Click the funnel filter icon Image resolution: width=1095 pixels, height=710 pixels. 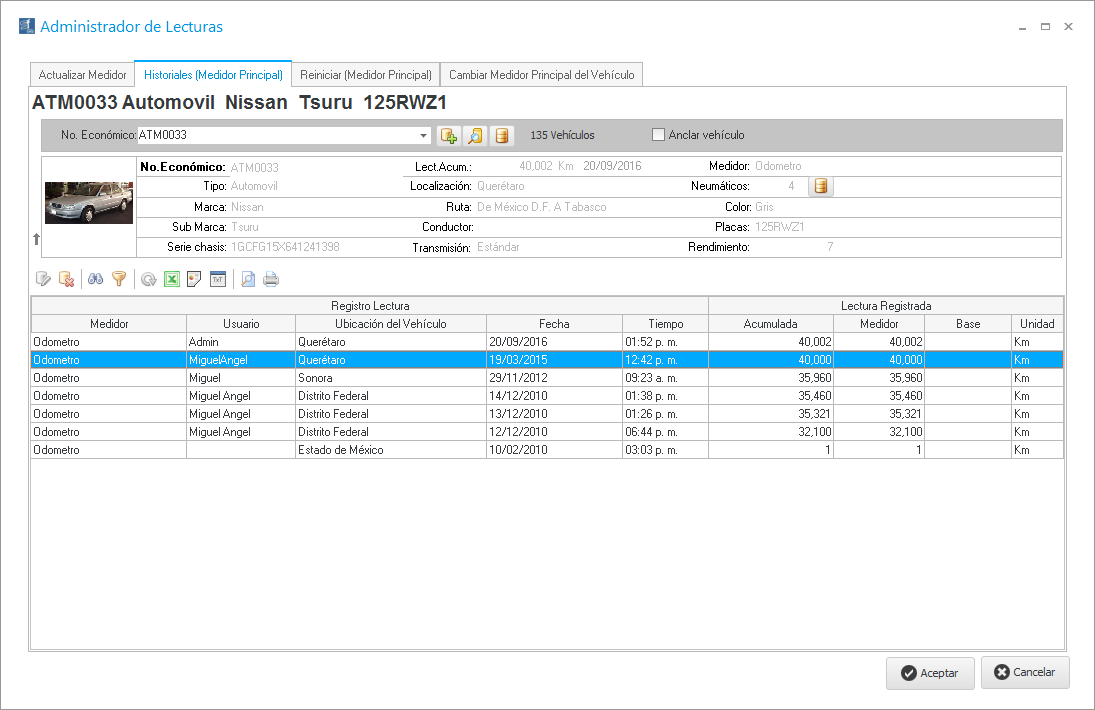click(119, 280)
